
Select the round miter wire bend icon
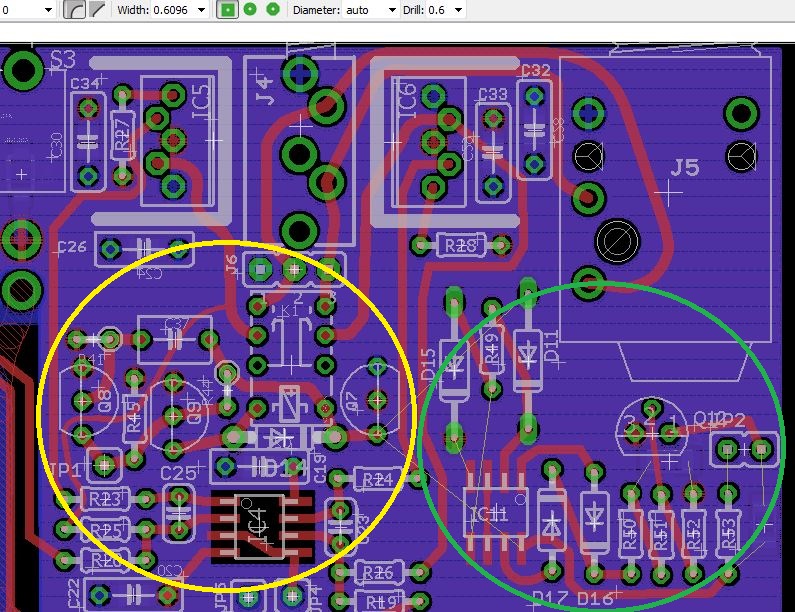[74, 9]
